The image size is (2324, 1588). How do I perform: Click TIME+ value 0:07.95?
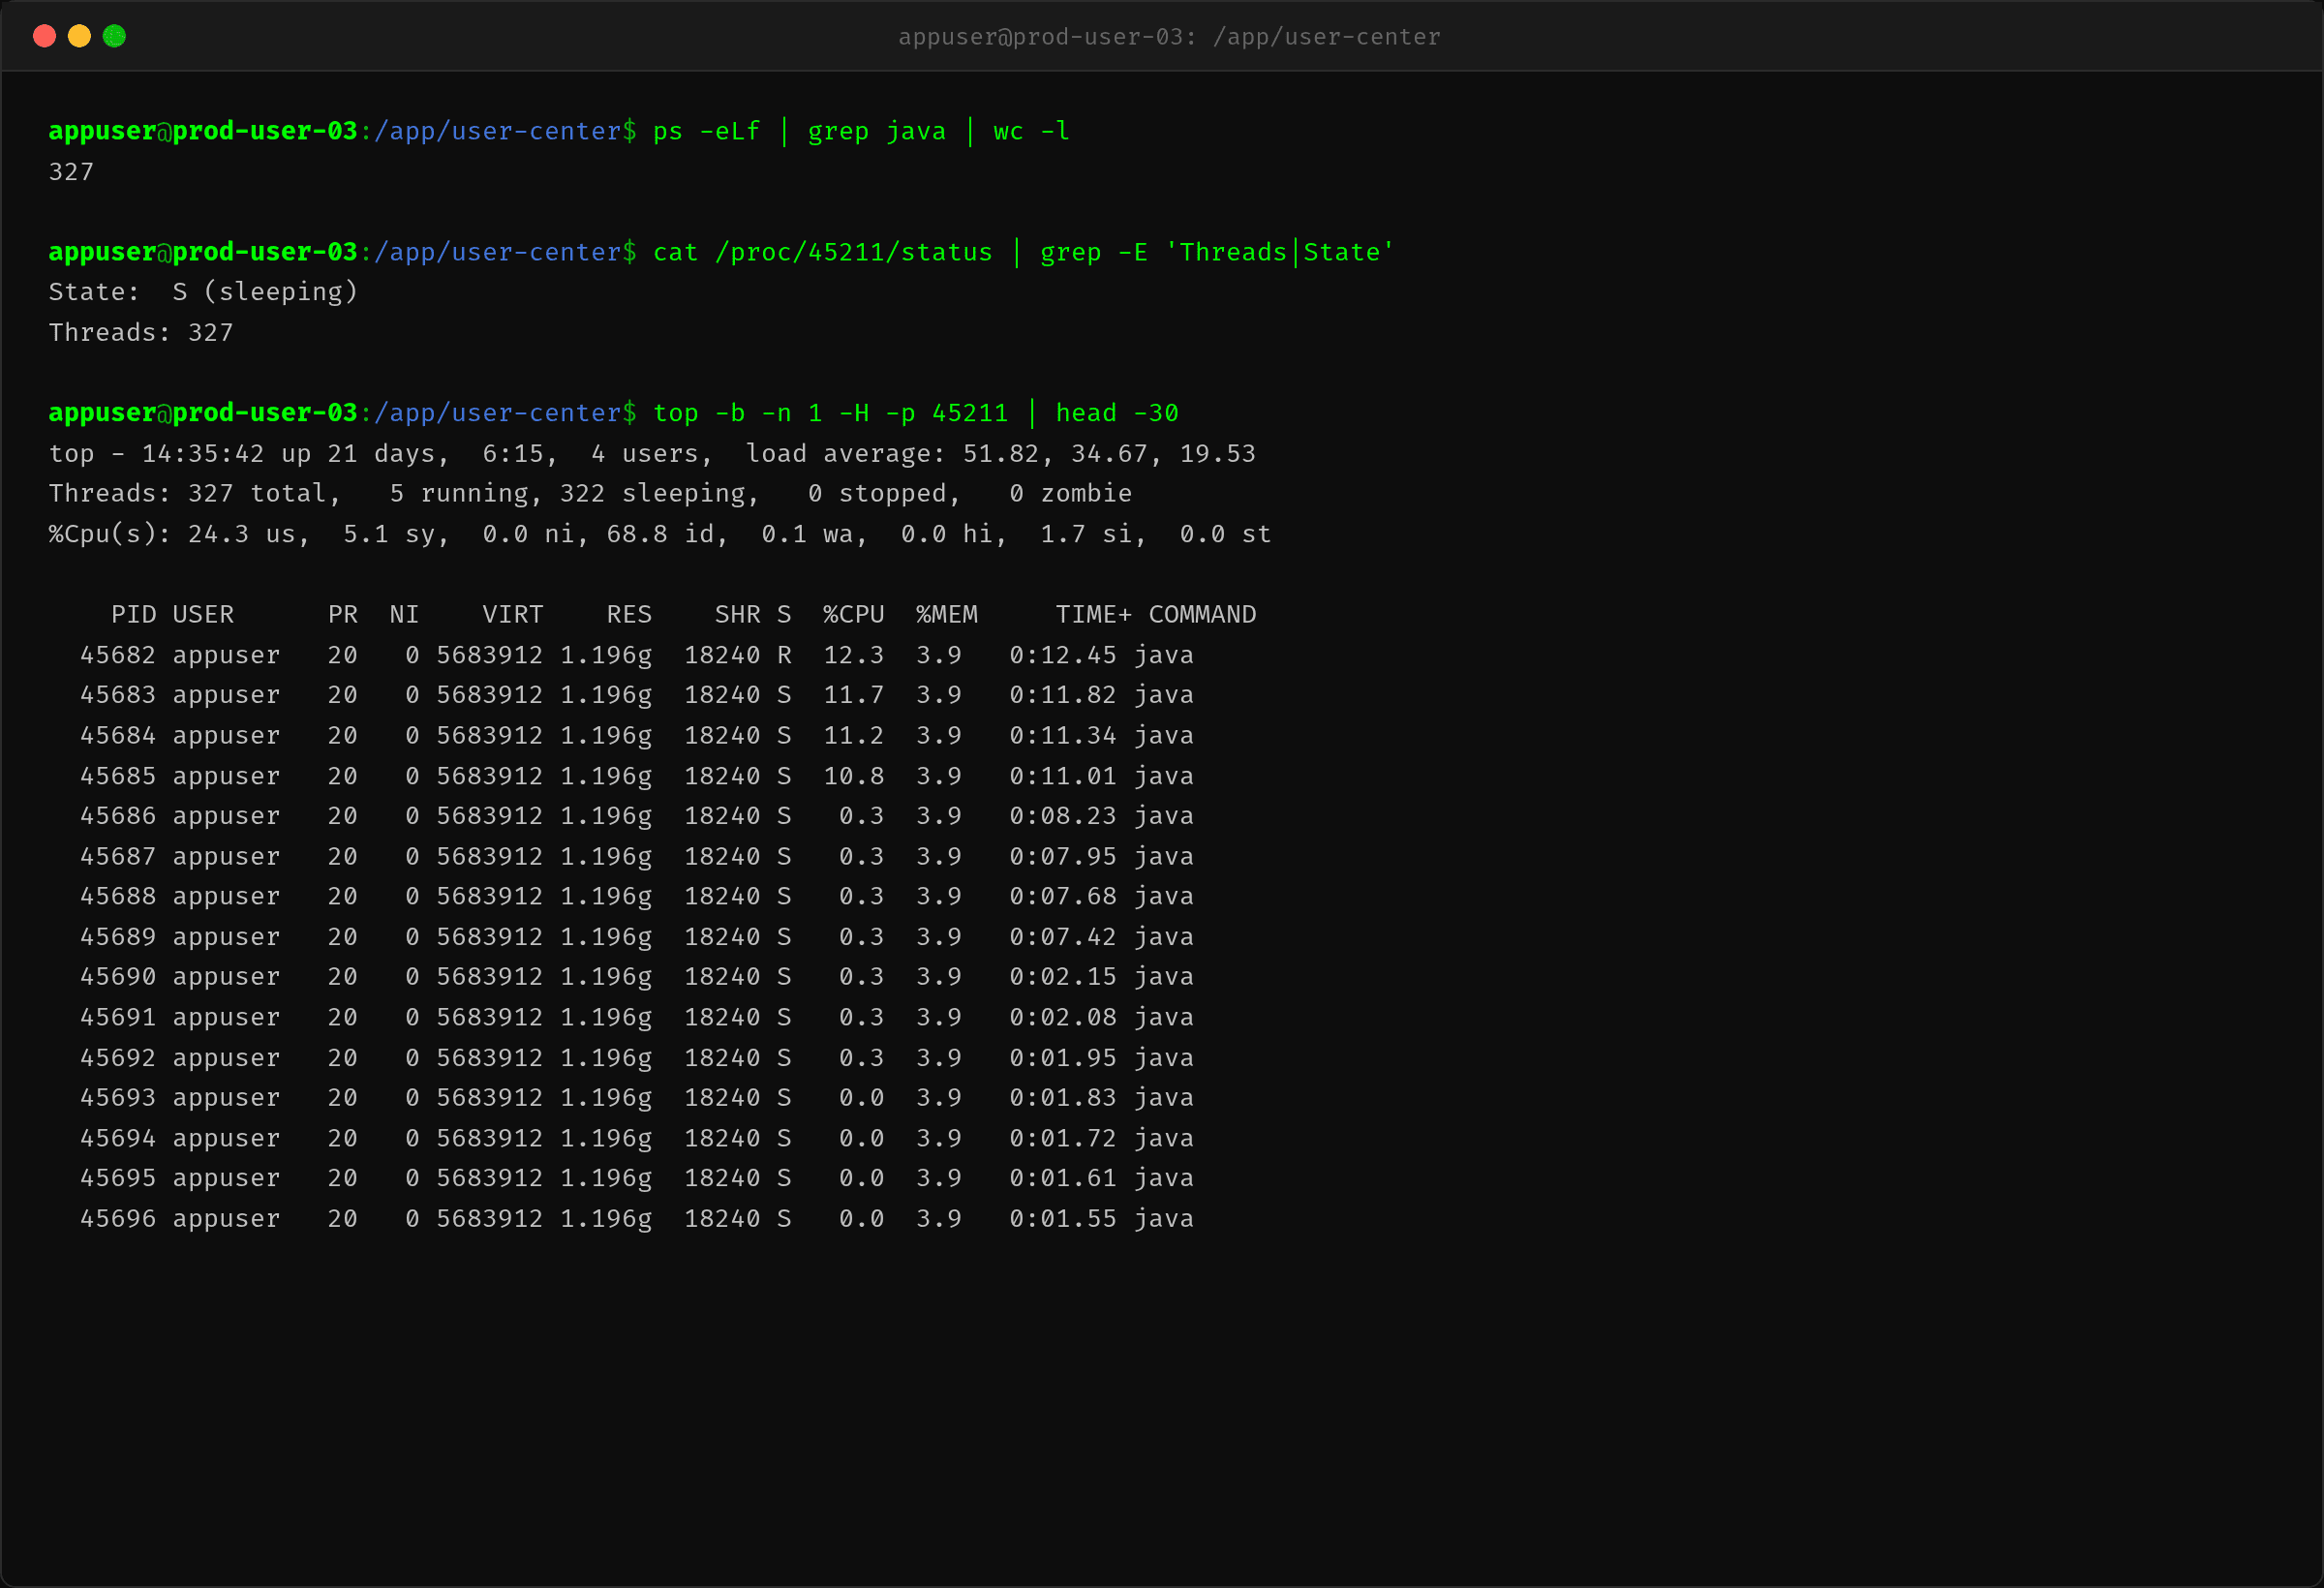(x=1062, y=857)
